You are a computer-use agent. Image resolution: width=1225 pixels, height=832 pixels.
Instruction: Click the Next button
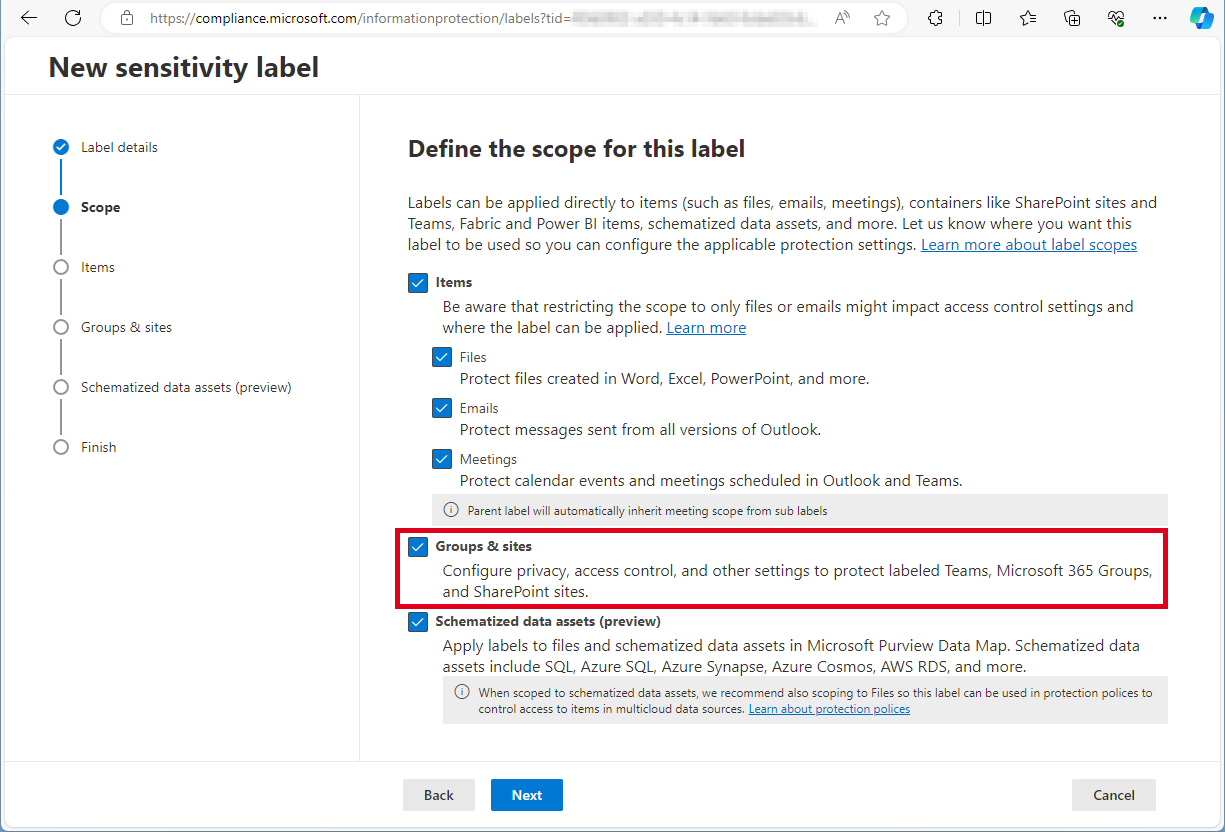pos(526,795)
